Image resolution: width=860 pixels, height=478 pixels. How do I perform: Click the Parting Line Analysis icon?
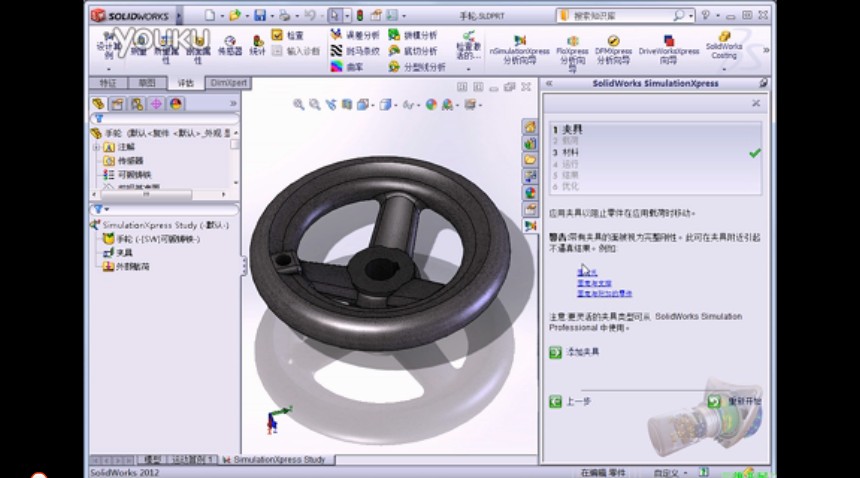[x=394, y=67]
